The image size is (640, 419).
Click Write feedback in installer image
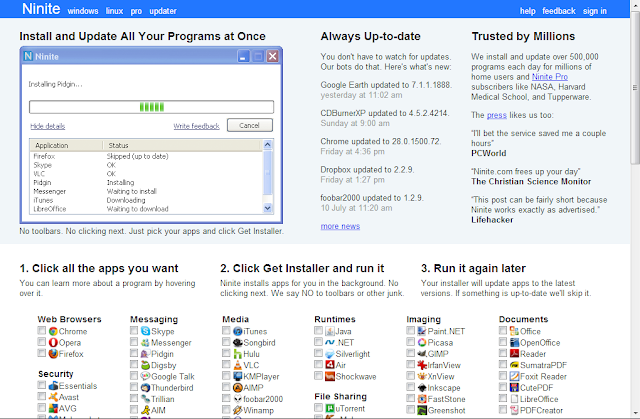[x=196, y=126]
